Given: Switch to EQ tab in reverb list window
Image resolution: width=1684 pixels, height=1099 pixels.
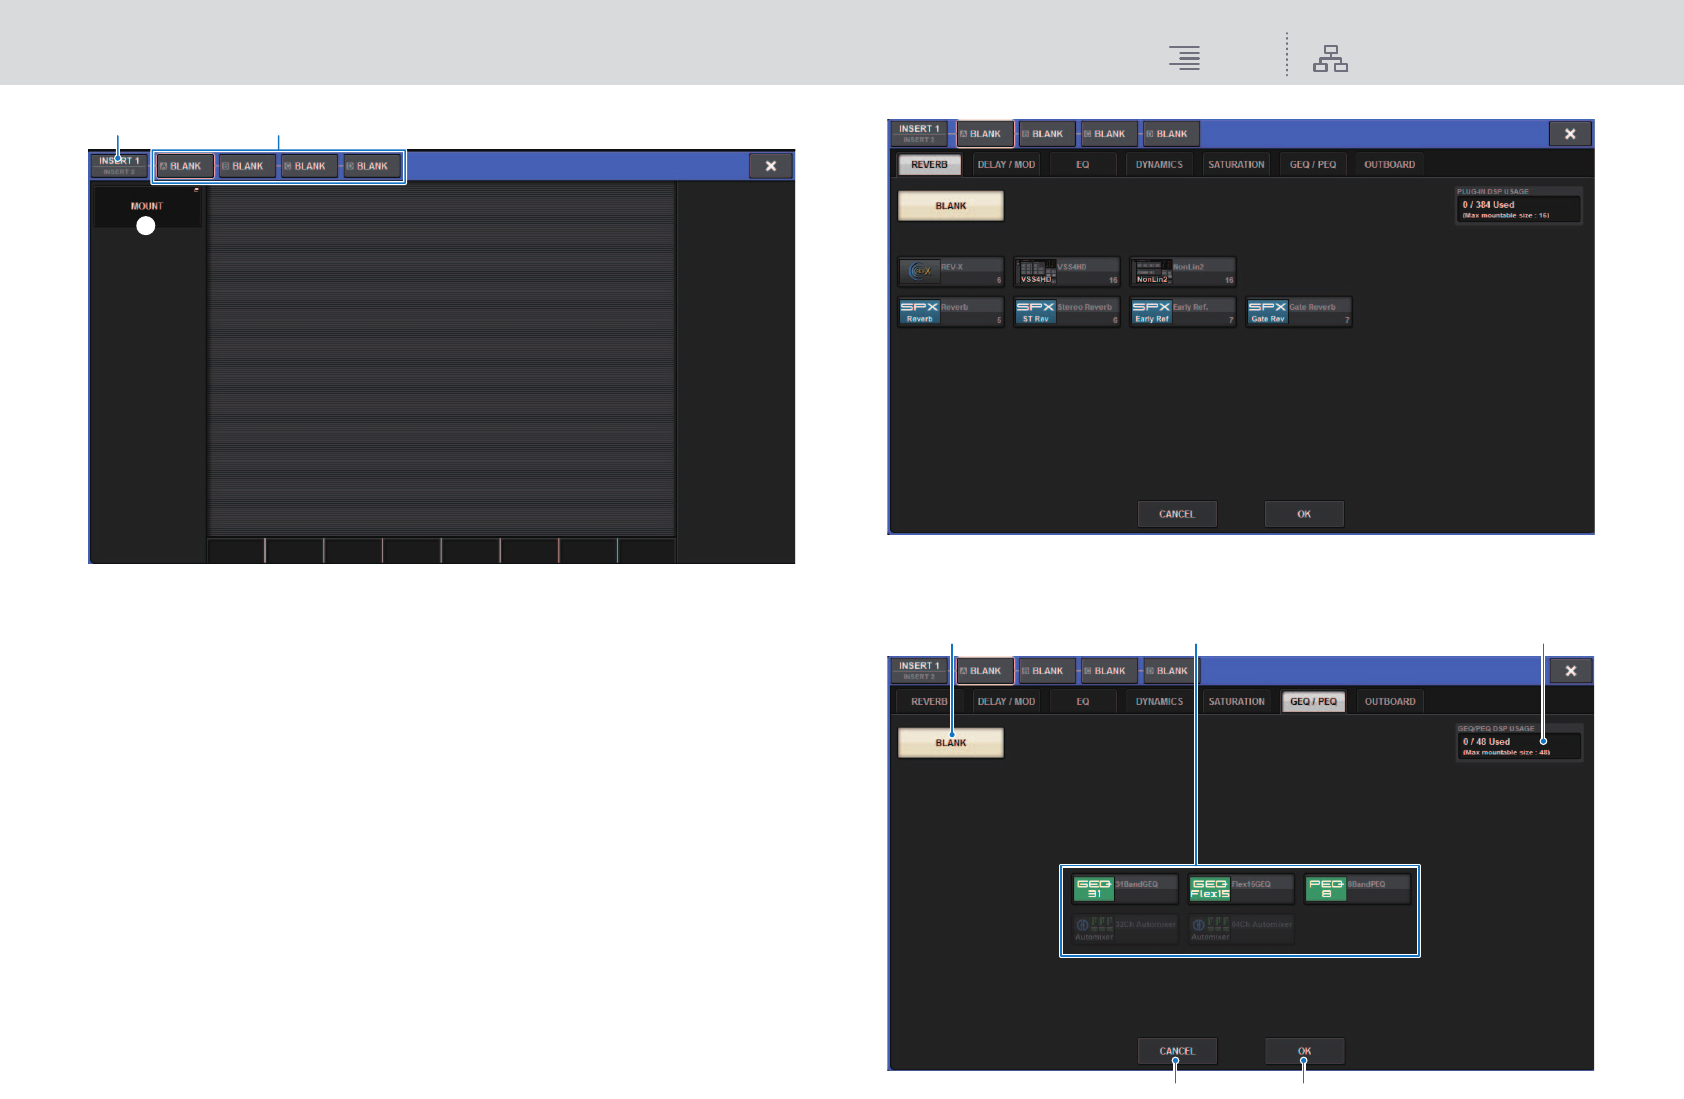Looking at the screenshot, I should (1083, 165).
